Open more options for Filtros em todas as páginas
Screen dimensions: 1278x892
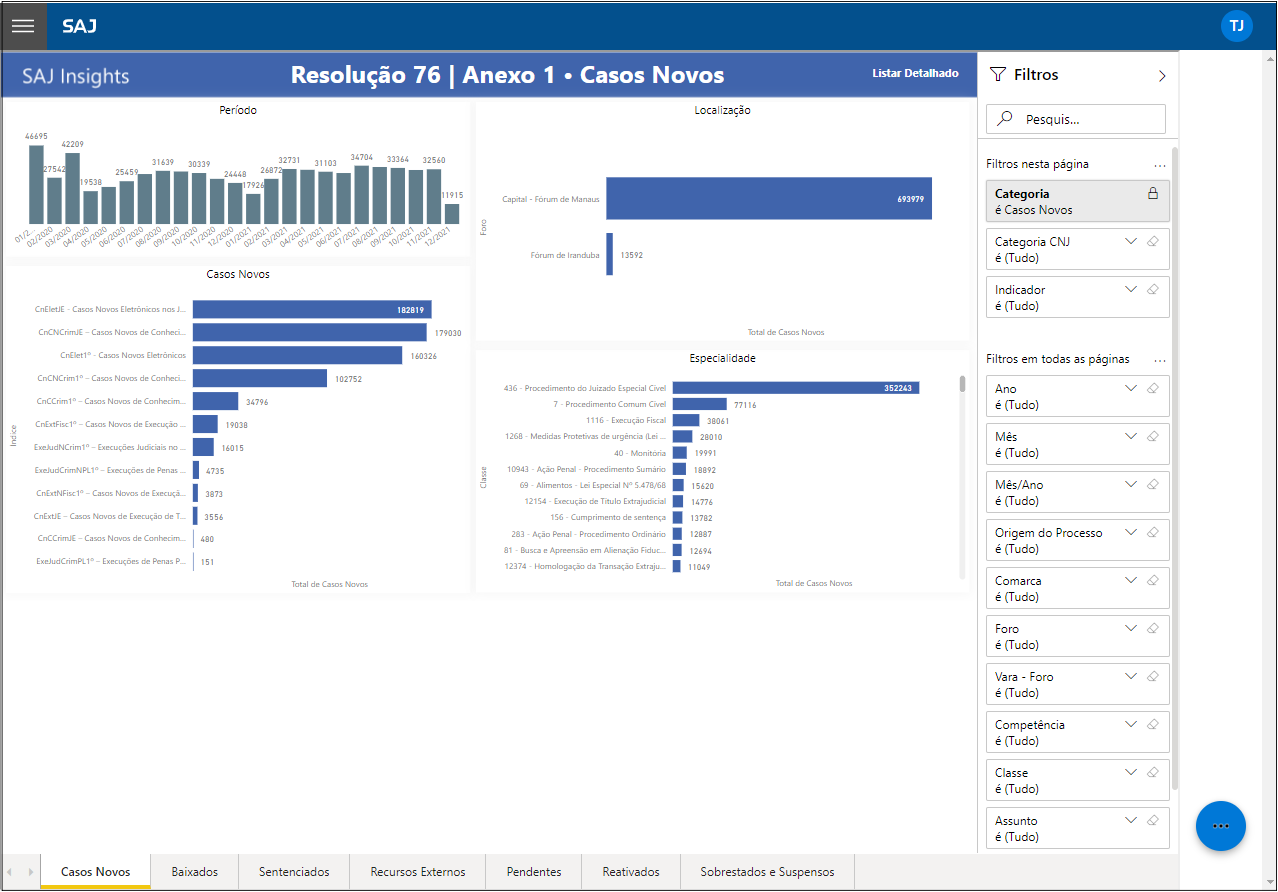[x=1160, y=360]
